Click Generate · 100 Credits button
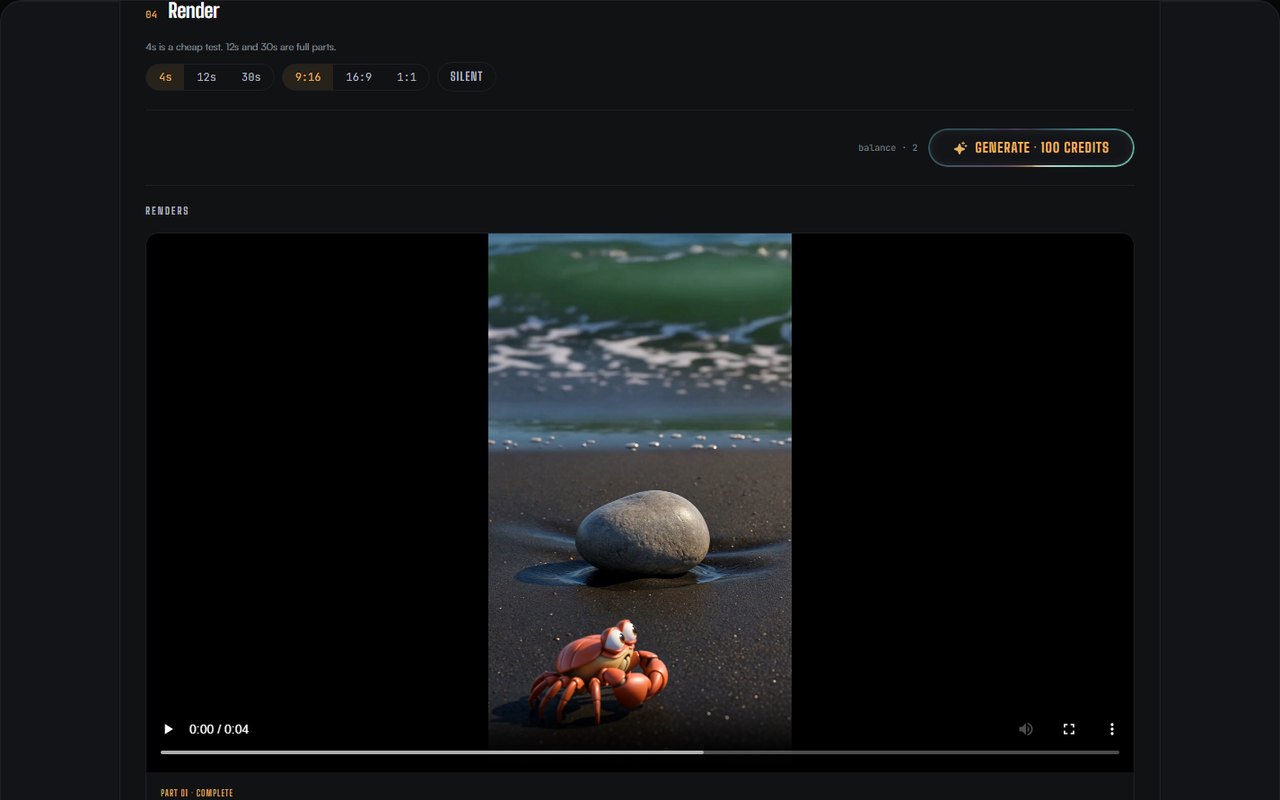The height and width of the screenshot is (800, 1280). pos(1031,148)
